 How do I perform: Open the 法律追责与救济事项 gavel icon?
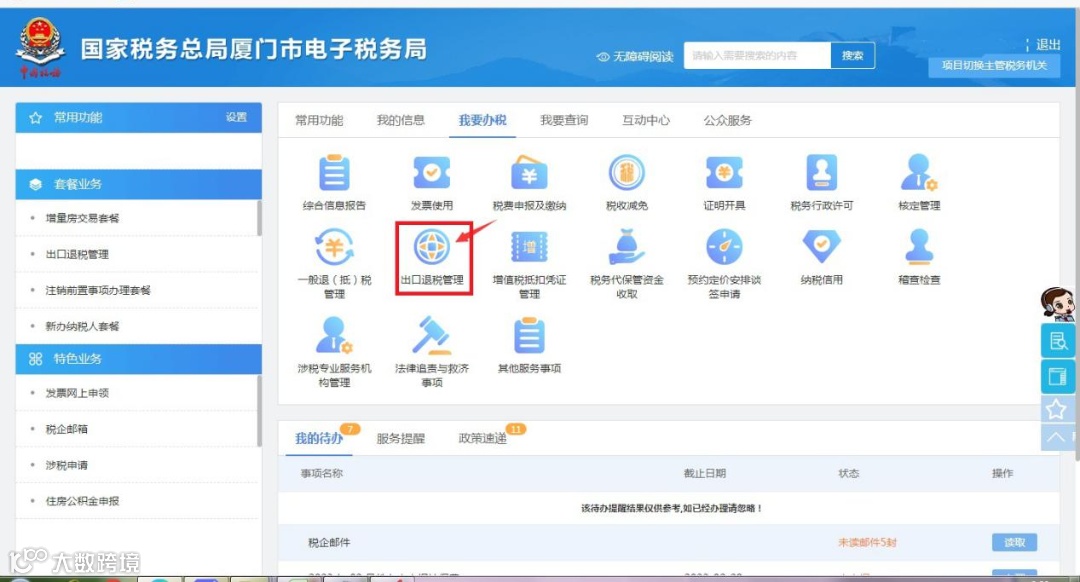[x=432, y=335]
